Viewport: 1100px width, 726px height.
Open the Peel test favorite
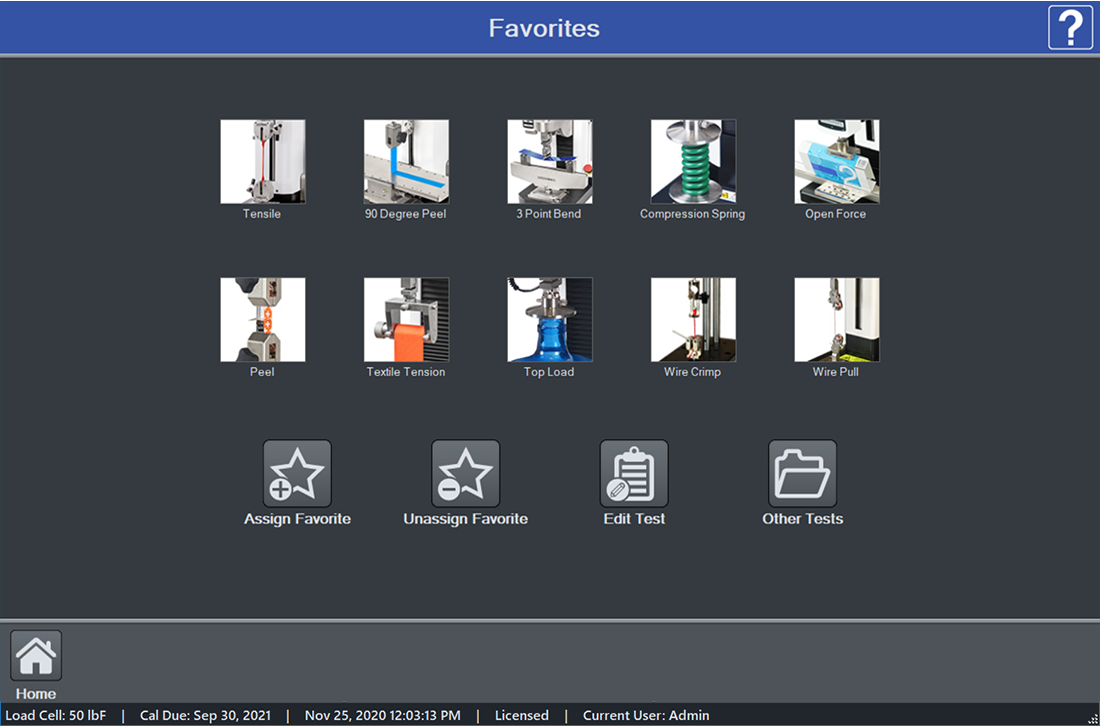point(263,320)
